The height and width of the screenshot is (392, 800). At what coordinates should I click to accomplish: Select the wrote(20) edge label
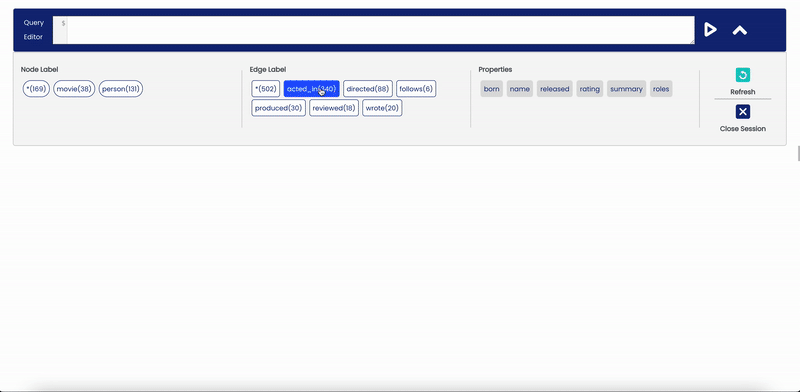click(382, 108)
